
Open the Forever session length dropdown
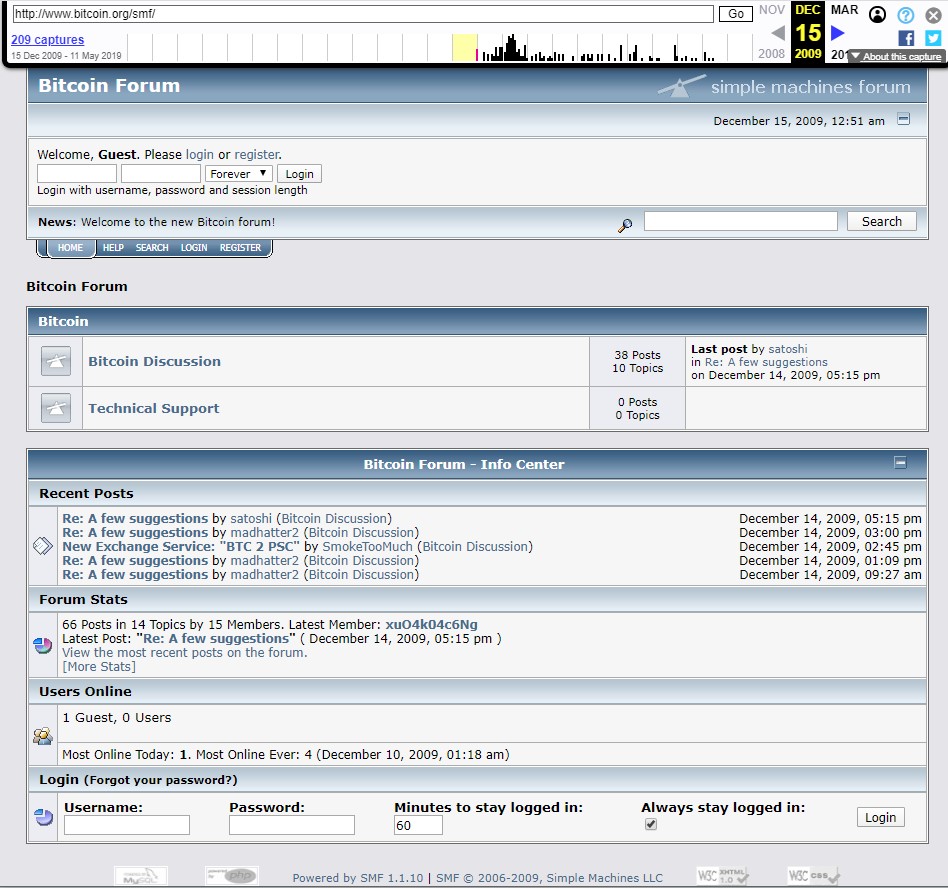coord(239,174)
